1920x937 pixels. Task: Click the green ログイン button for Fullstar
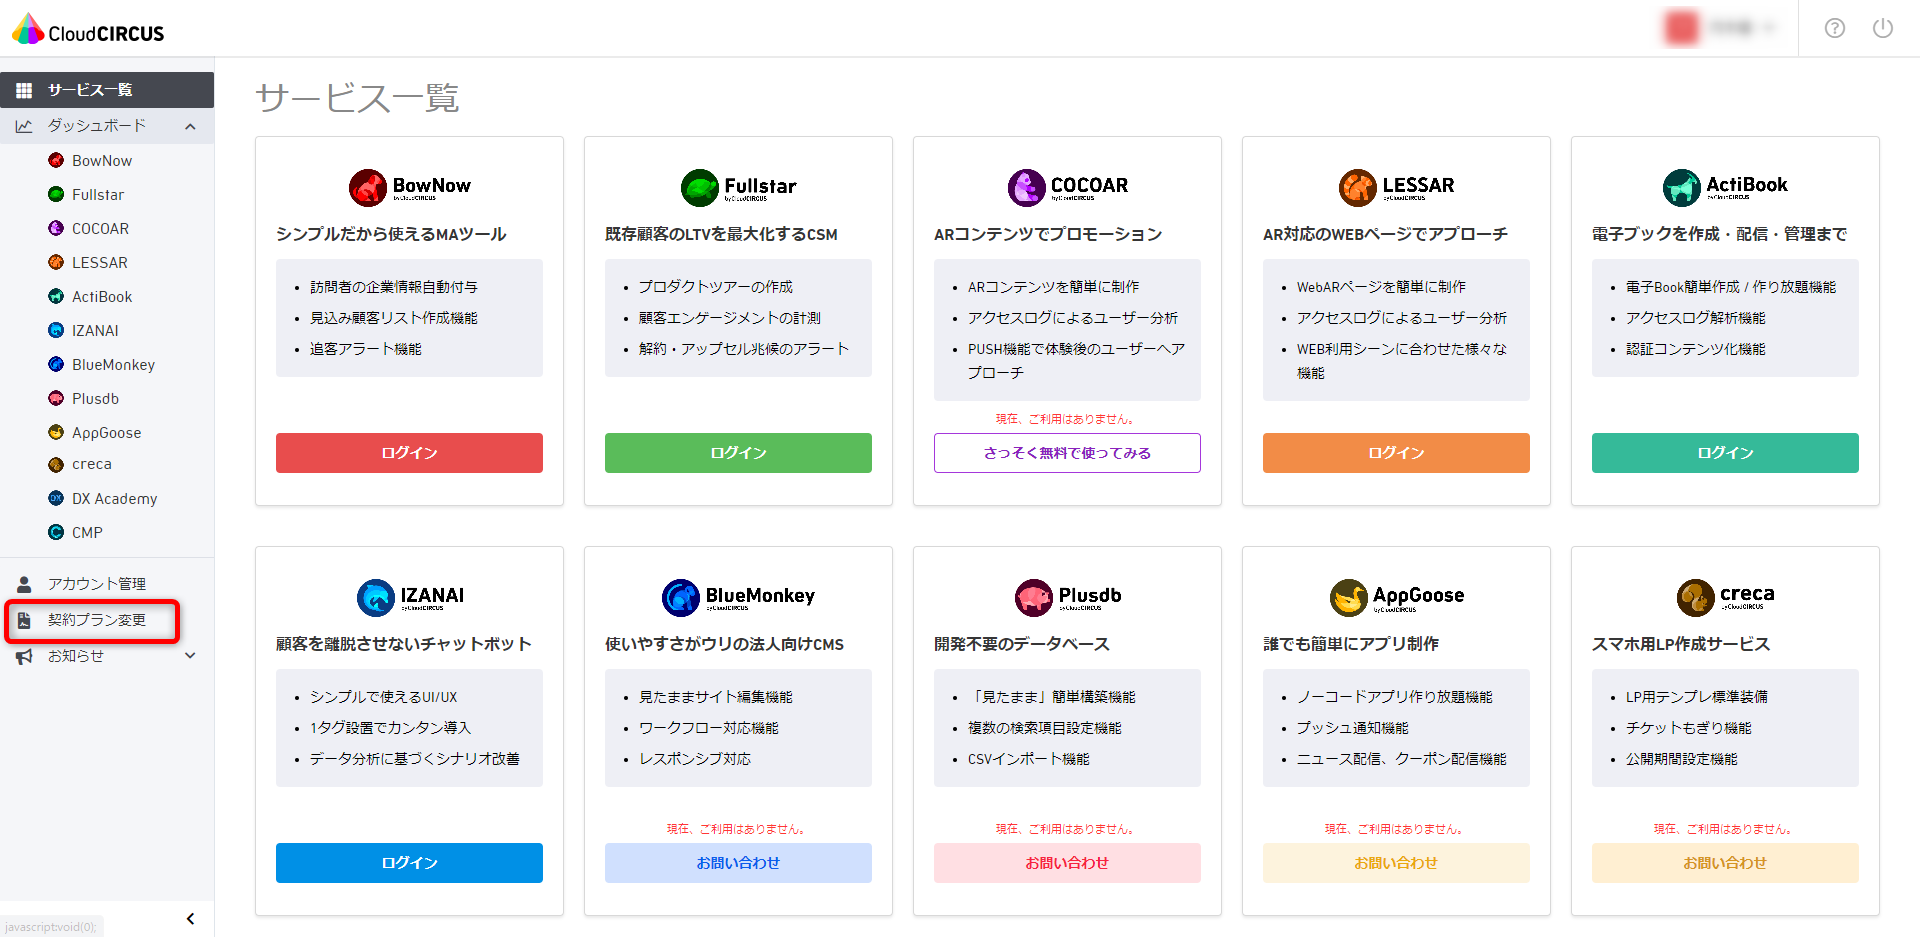(x=738, y=453)
